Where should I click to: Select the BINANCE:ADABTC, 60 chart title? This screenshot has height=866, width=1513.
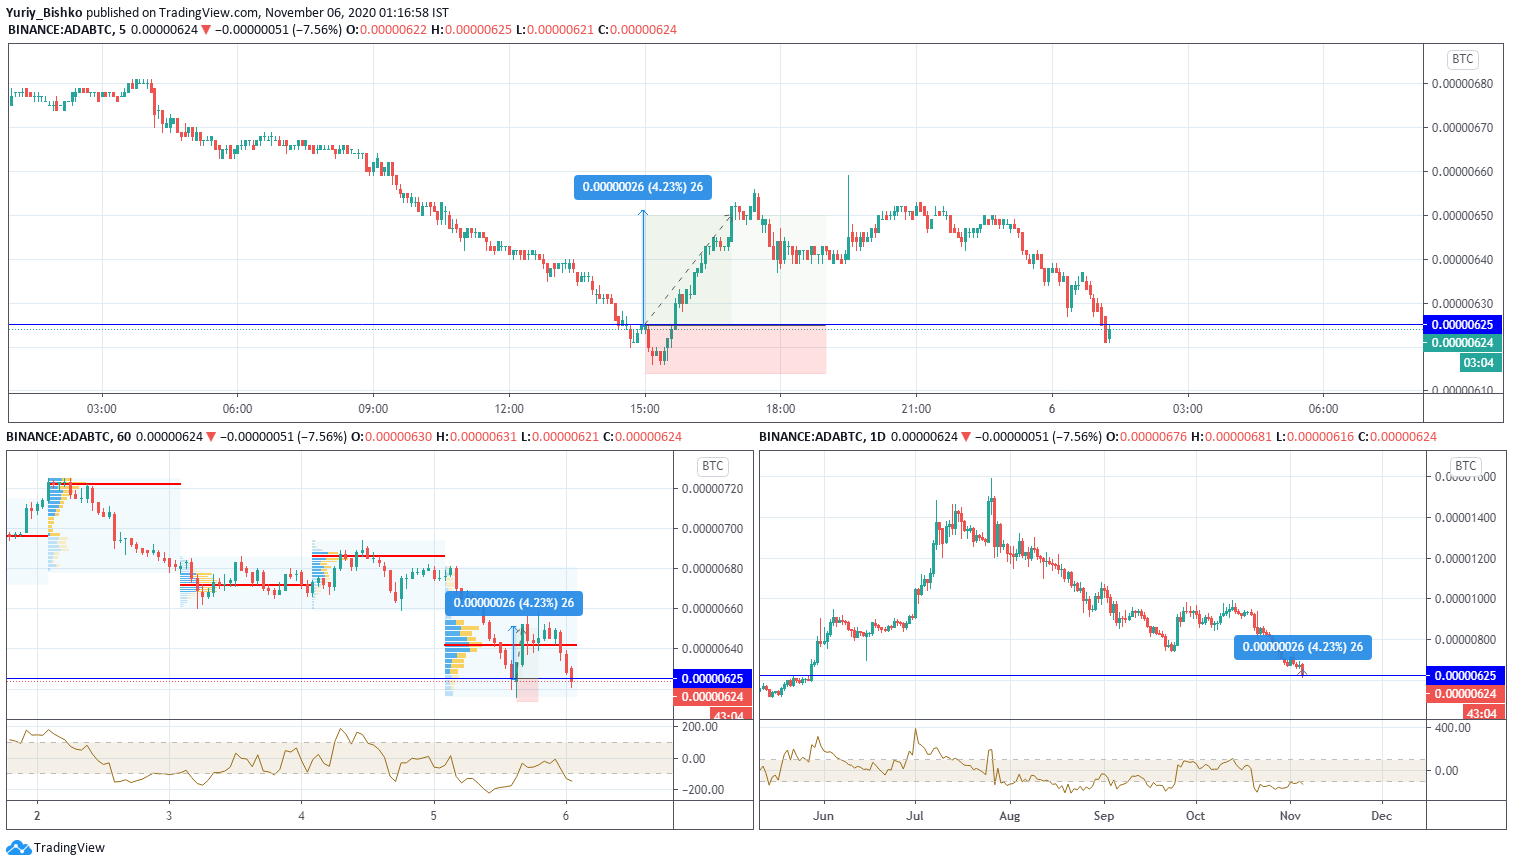69,437
